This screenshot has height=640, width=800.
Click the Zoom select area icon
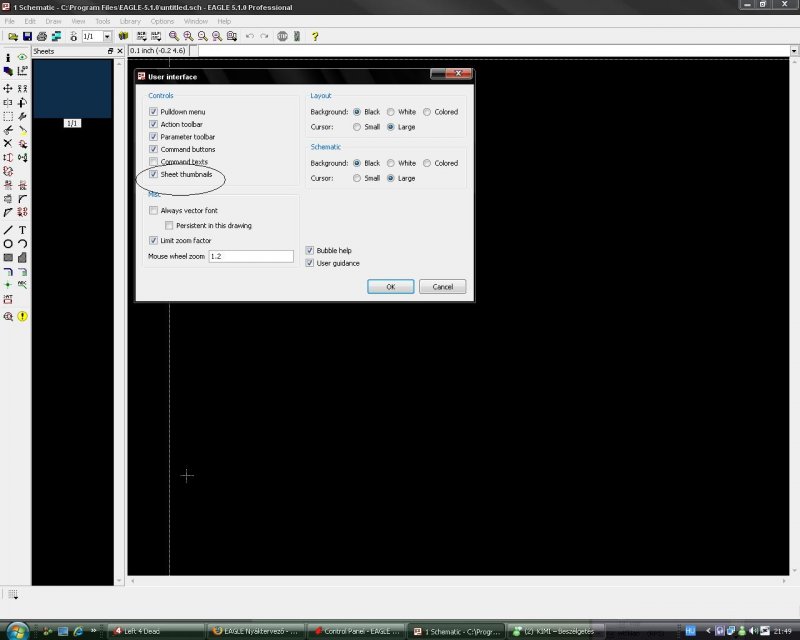232,36
